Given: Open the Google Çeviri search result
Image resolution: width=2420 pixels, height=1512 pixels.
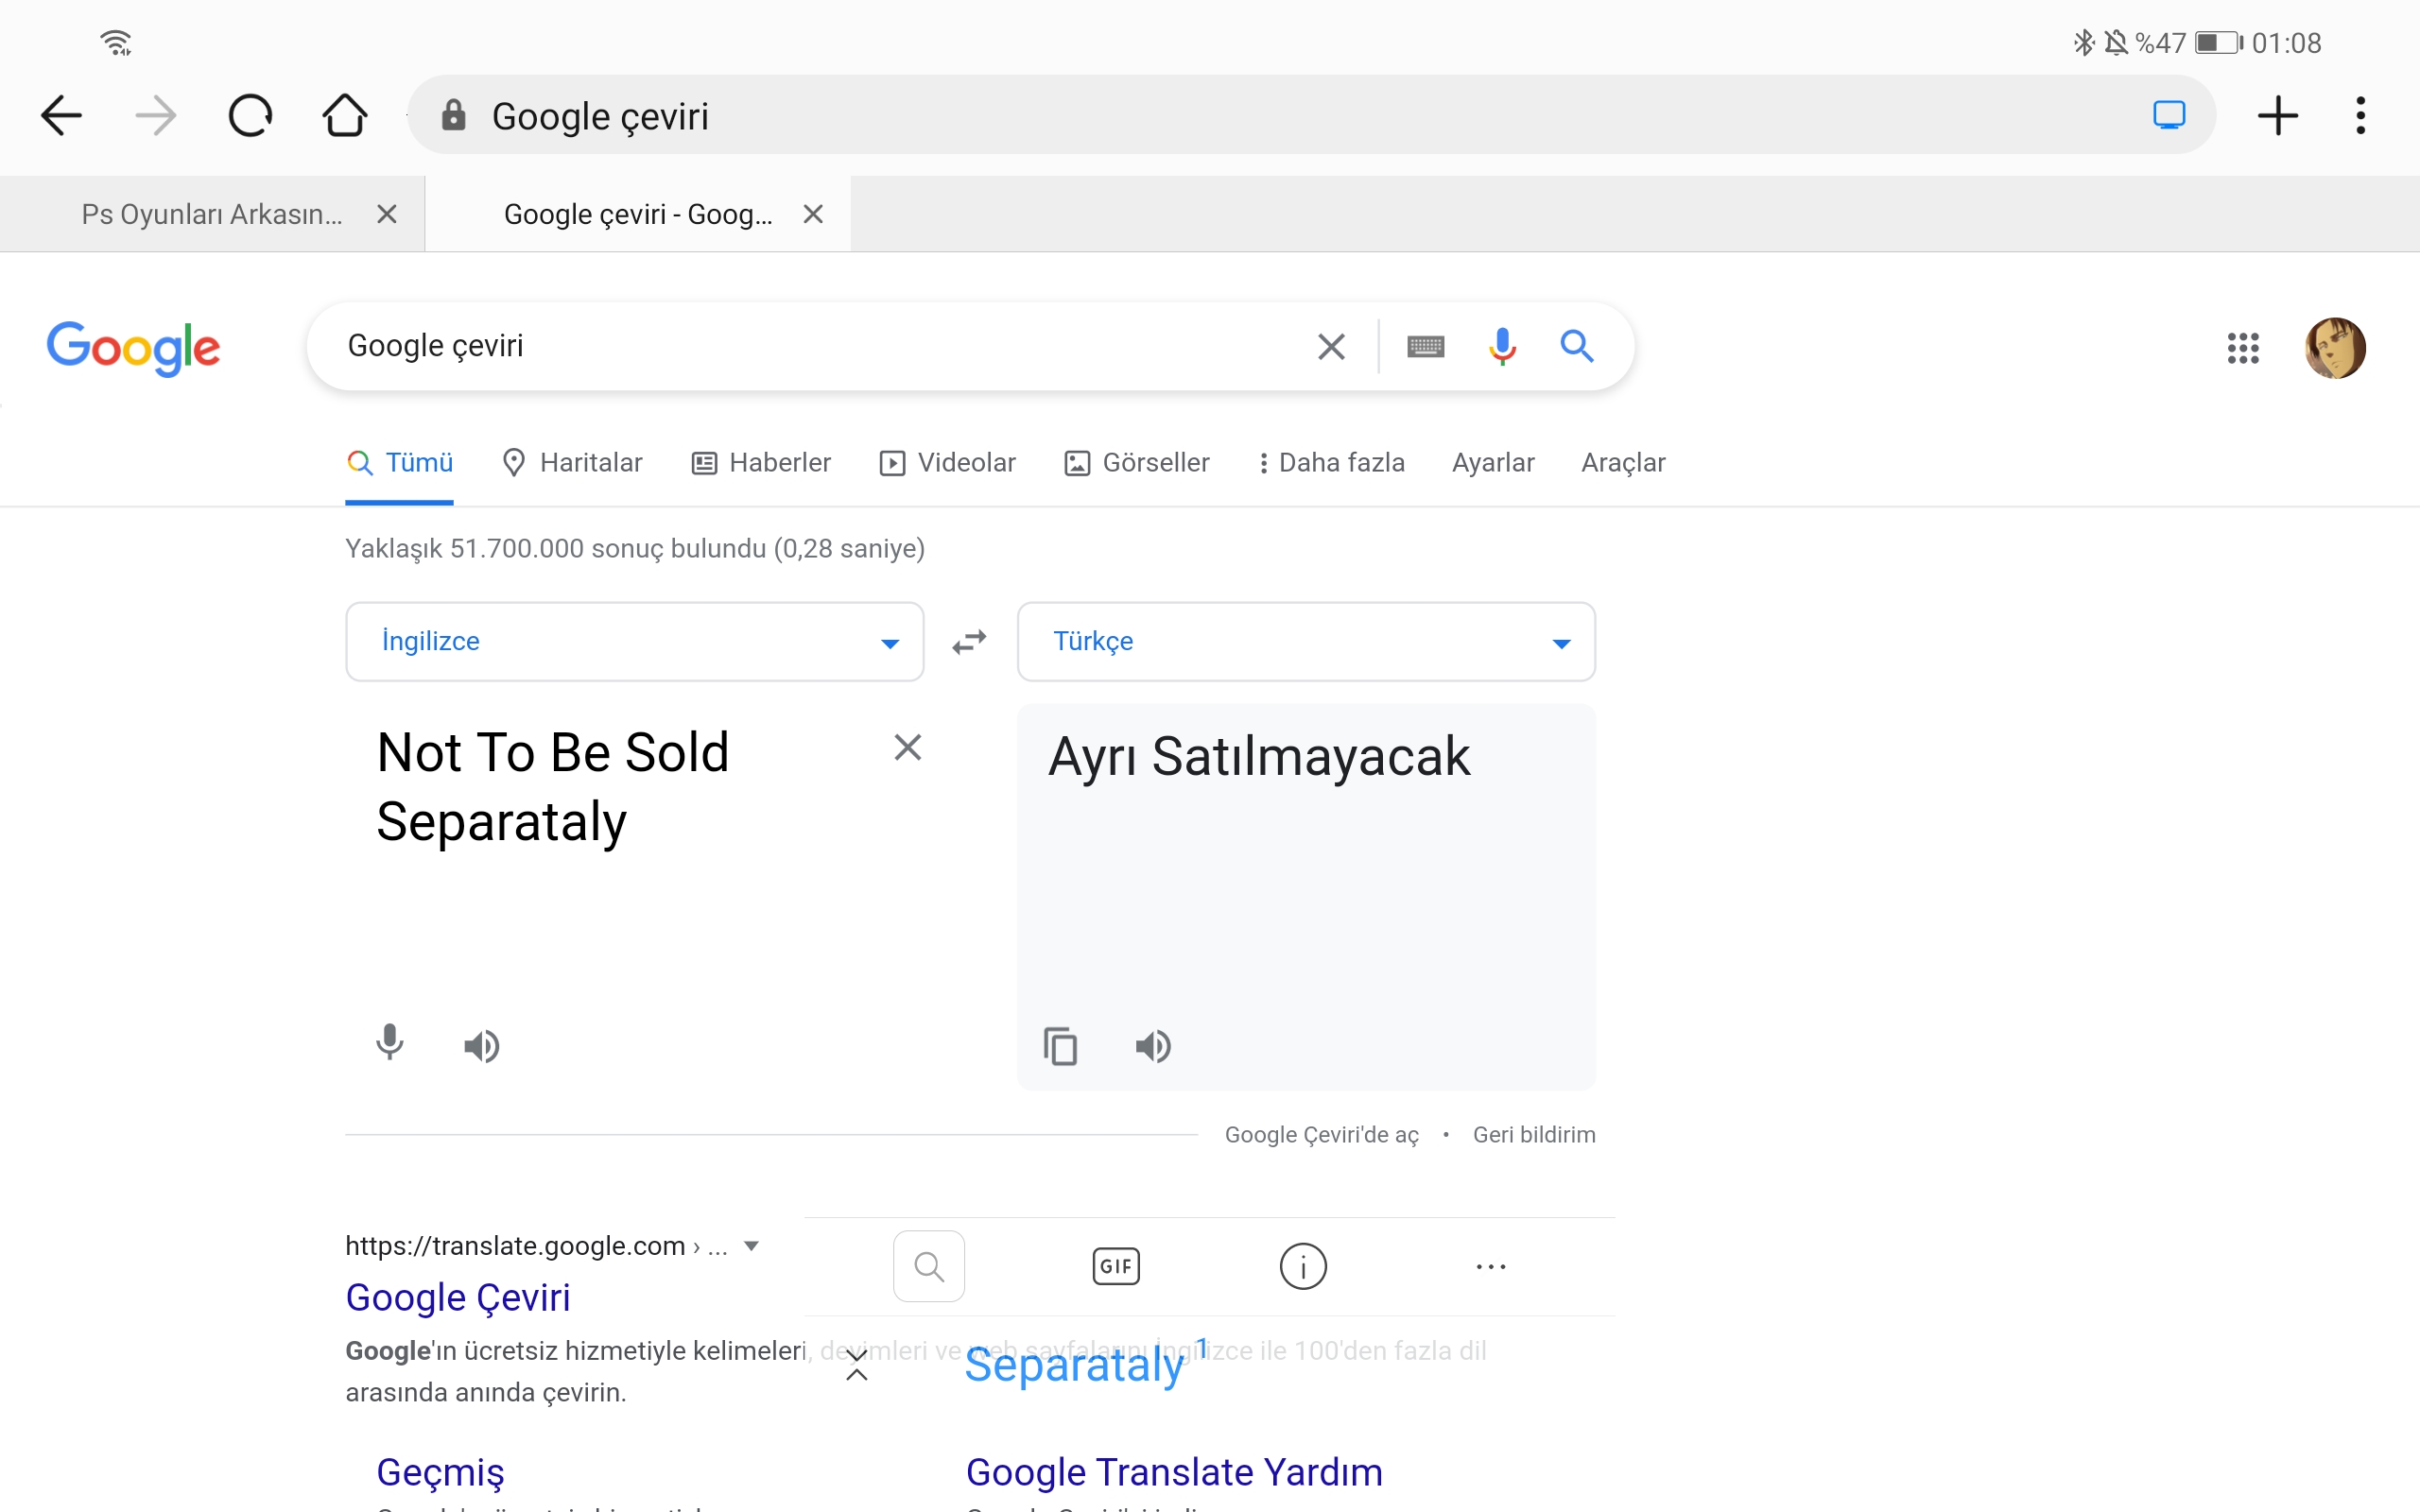Looking at the screenshot, I should (x=458, y=1297).
